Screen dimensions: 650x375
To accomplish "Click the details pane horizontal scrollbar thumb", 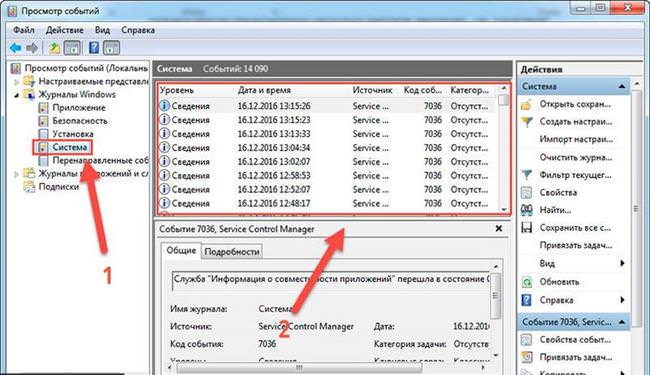I will (299, 368).
